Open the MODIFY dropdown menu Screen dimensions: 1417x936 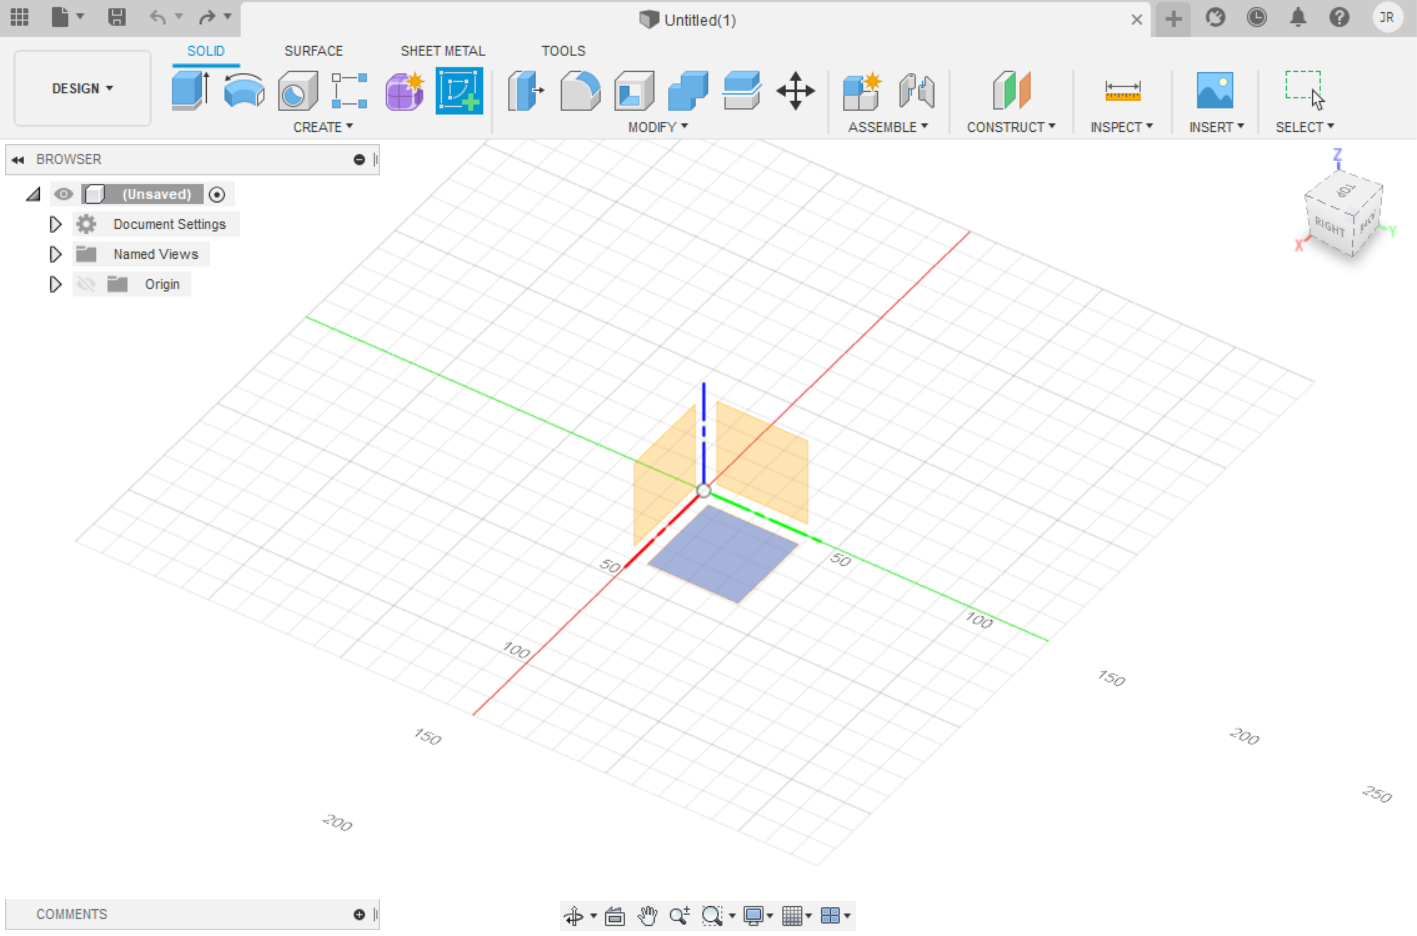(658, 127)
